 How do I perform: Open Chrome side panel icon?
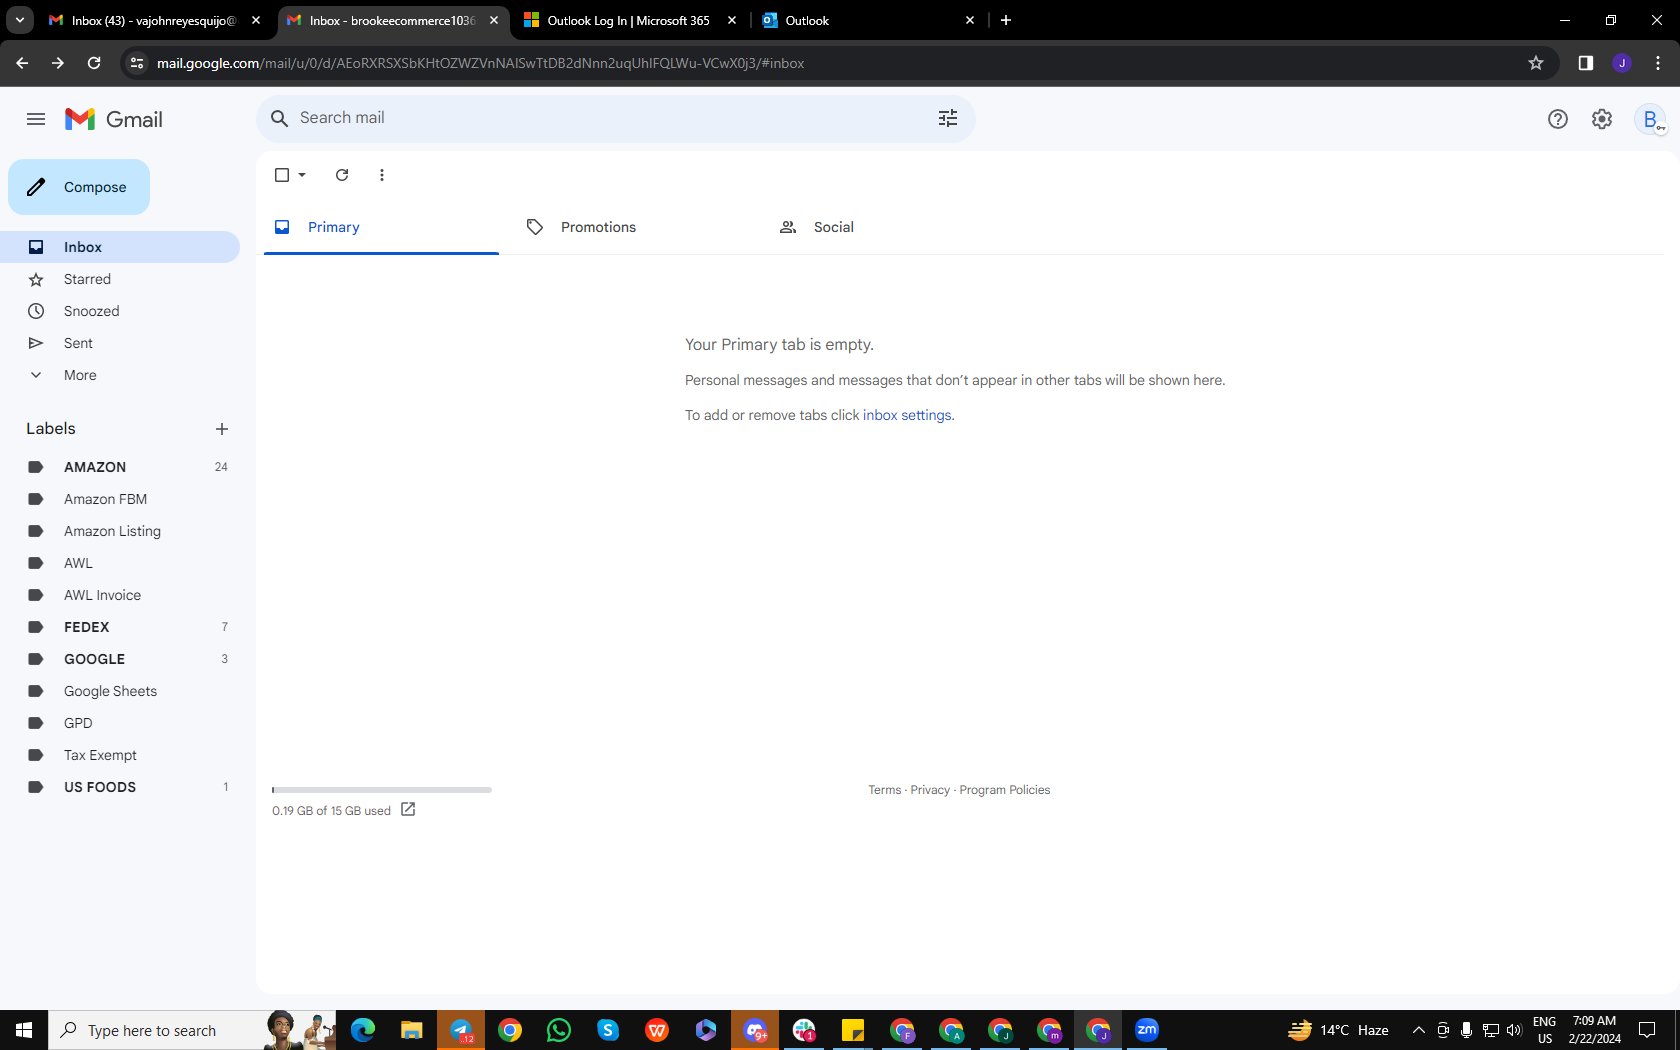(1586, 63)
